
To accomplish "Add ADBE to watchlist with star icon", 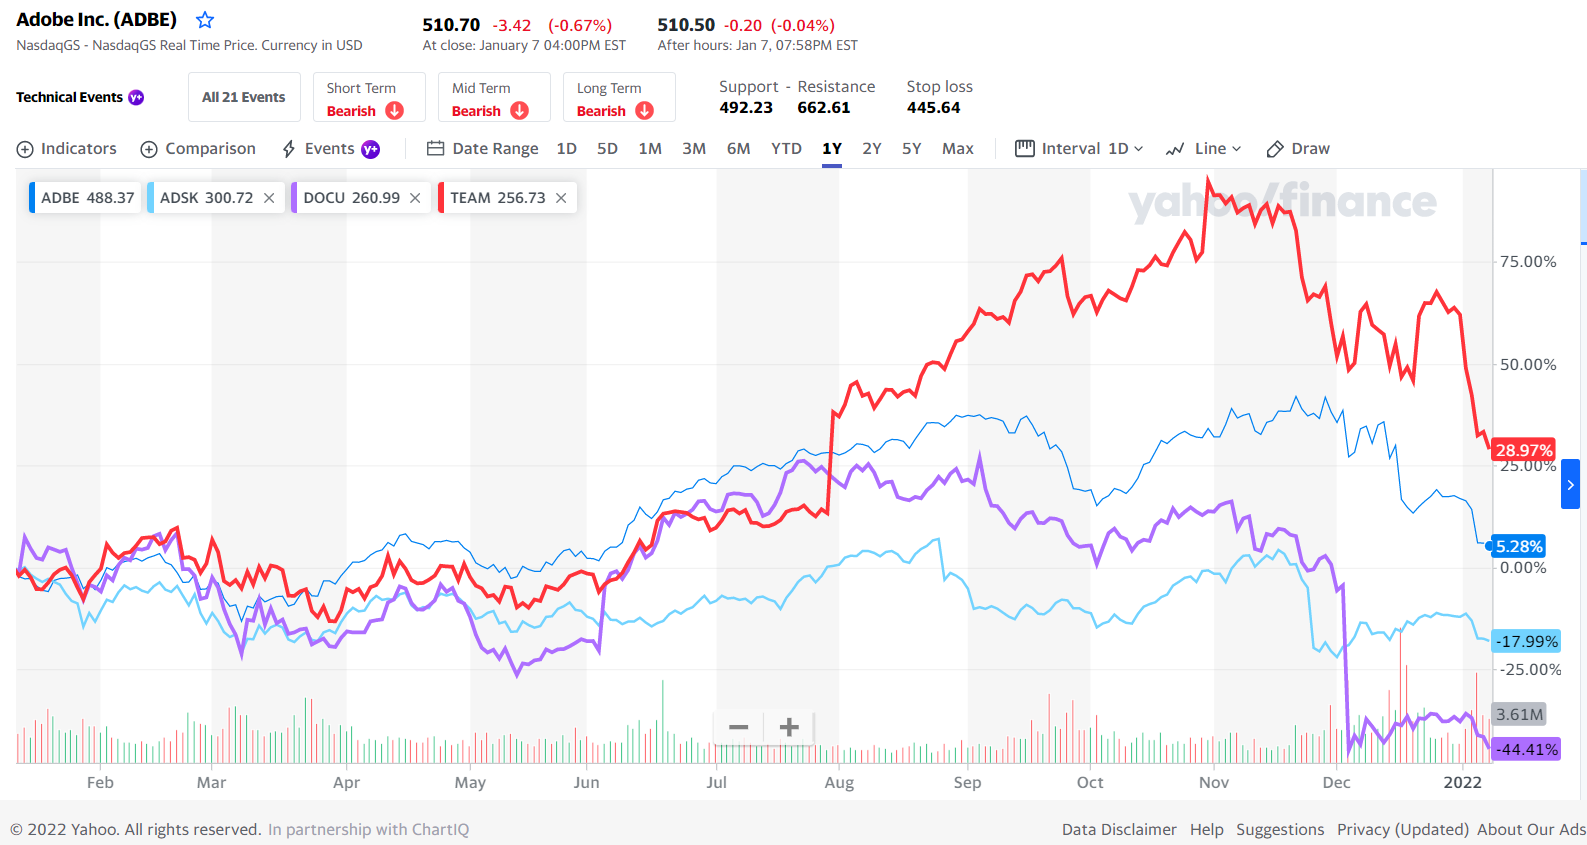I will (205, 20).
